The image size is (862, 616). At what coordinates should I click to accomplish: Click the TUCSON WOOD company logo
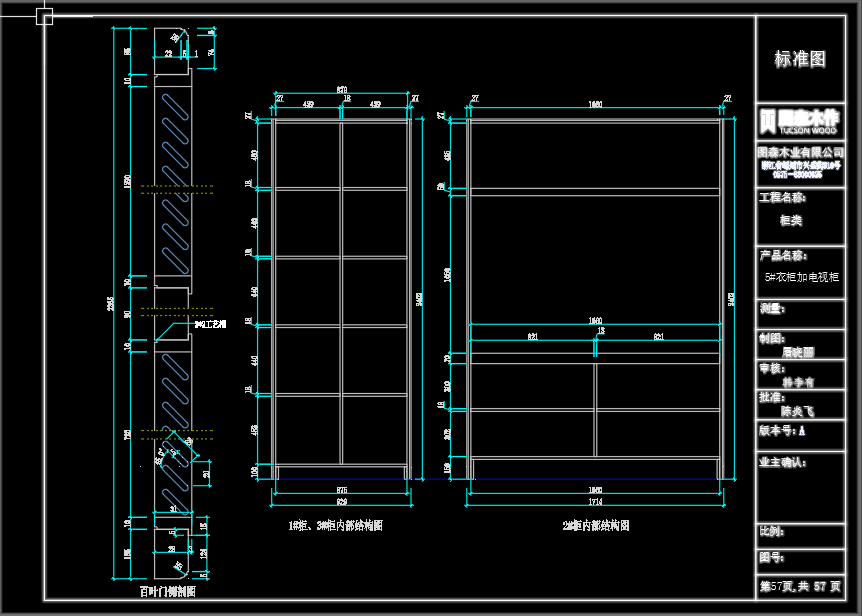click(x=799, y=121)
